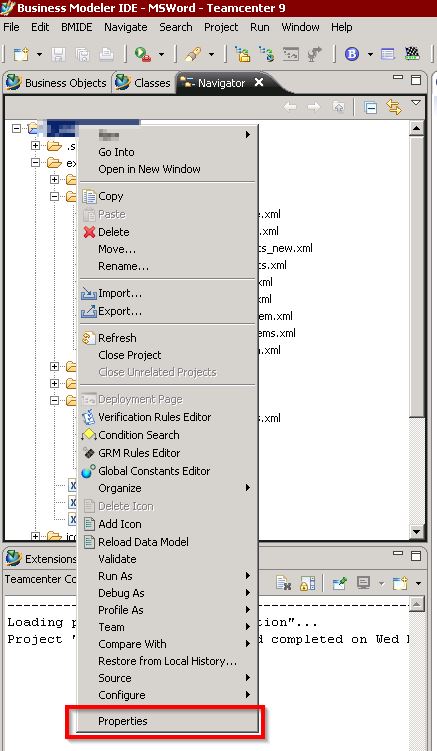Open dropdown next to Search flashlight
437x751 pixels.
coord(211,55)
